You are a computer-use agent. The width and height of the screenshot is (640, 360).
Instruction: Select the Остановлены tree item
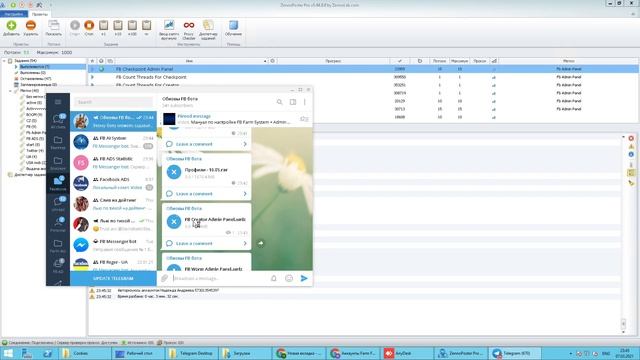[x=36, y=78]
